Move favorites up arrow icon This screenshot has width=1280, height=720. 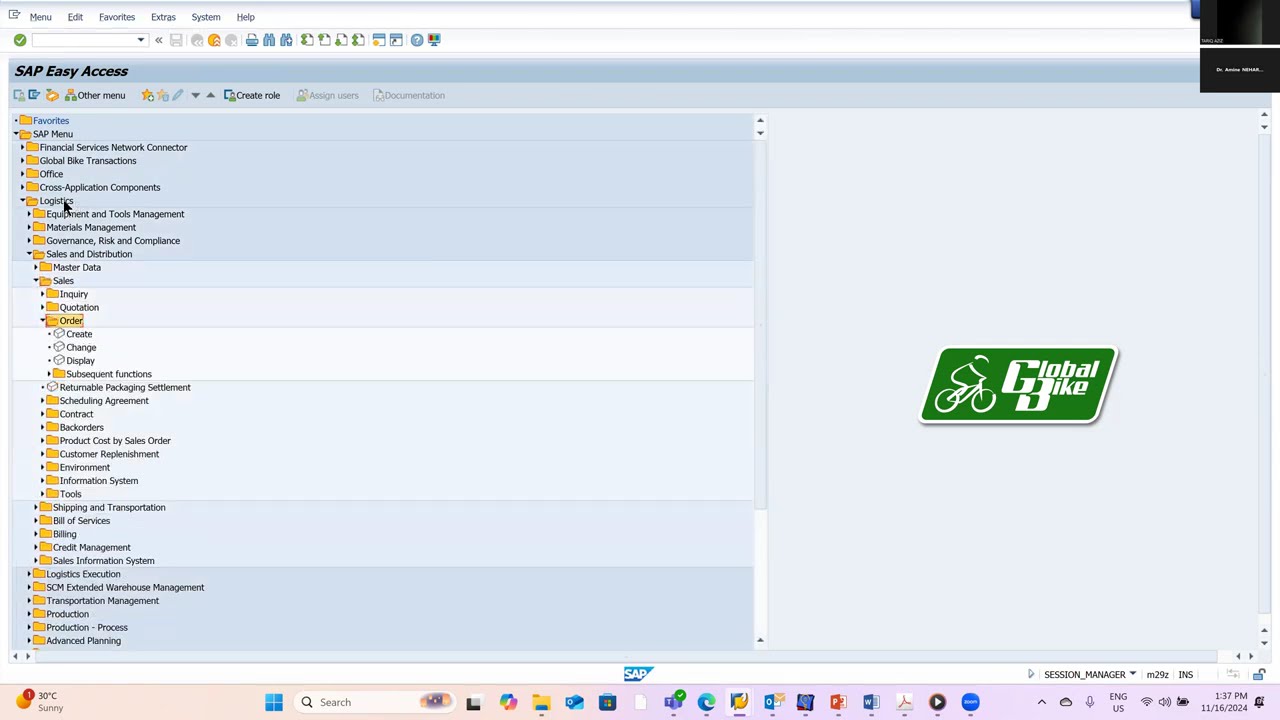pos(210,95)
